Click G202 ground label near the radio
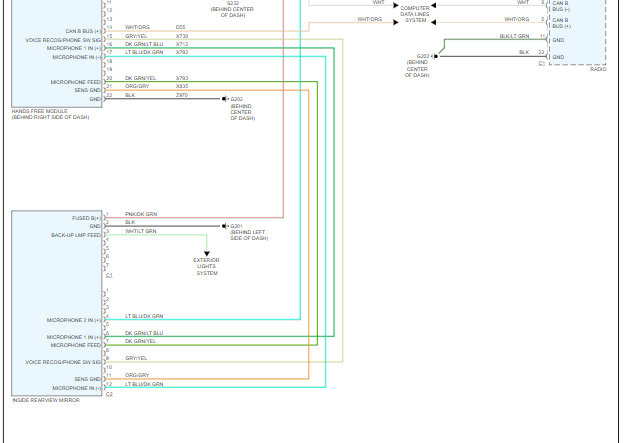This screenshot has width=638, height=443. click(423, 56)
